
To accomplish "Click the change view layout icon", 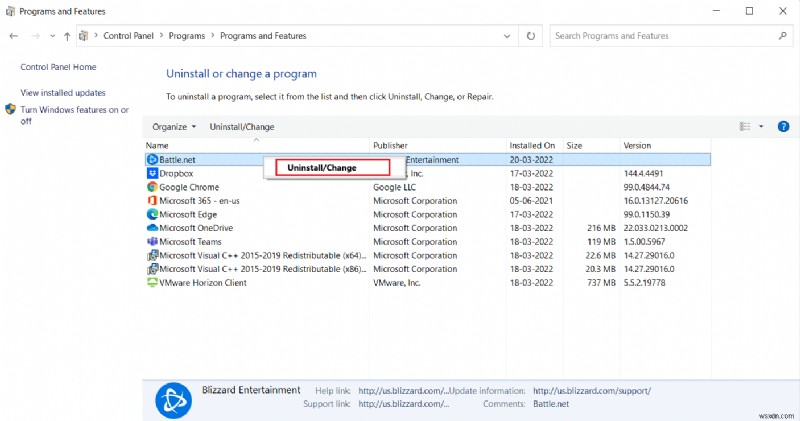I will point(745,127).
